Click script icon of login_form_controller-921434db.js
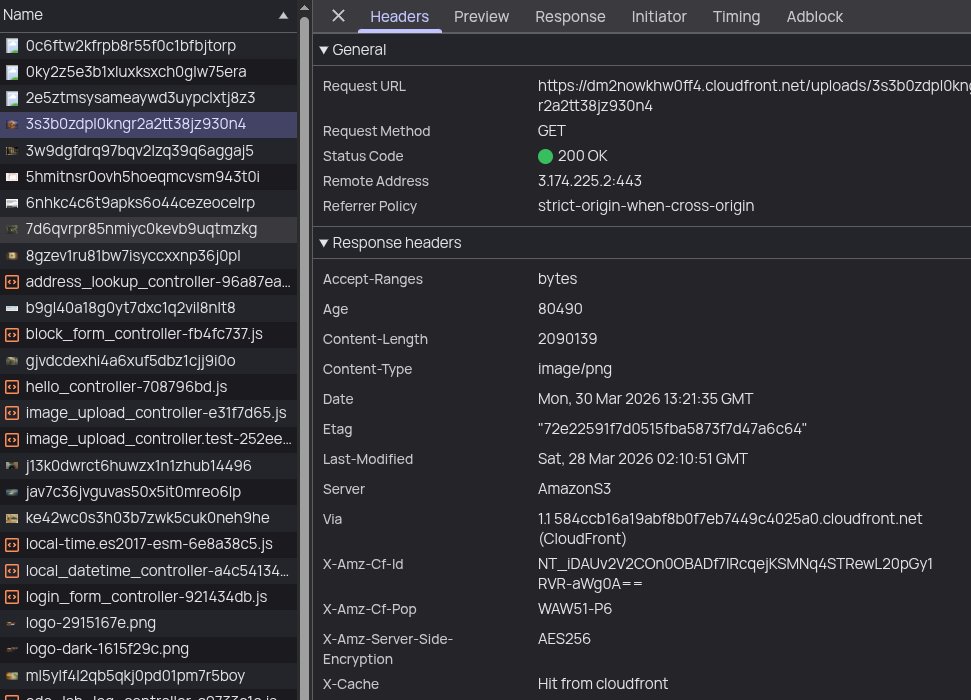This screenshot has width=971, height=700. coord(12,597)
